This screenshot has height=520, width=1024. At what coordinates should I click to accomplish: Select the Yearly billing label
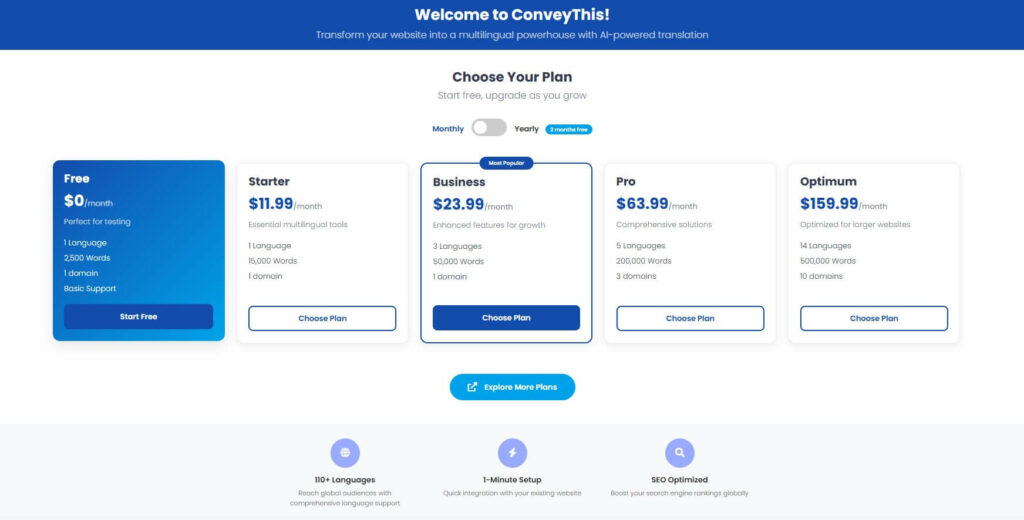click(x=526, y=129)
